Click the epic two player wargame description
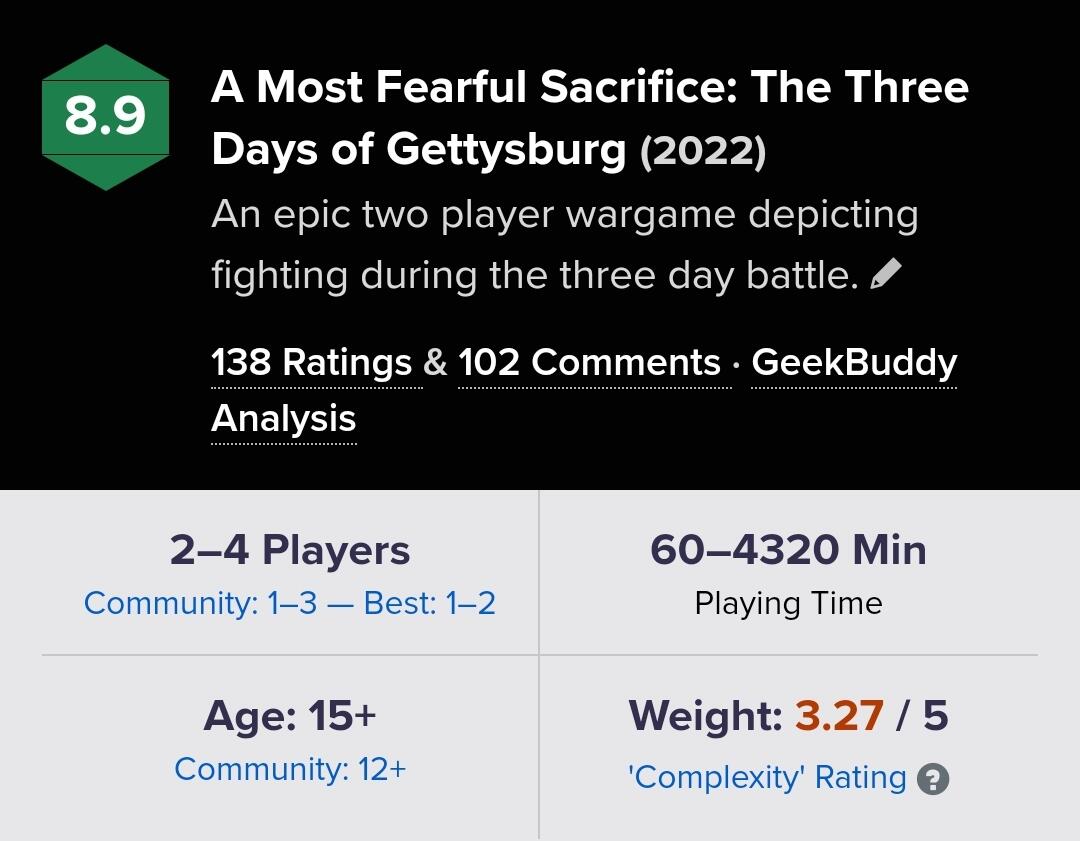The image size is (1080, 841). 564,244
